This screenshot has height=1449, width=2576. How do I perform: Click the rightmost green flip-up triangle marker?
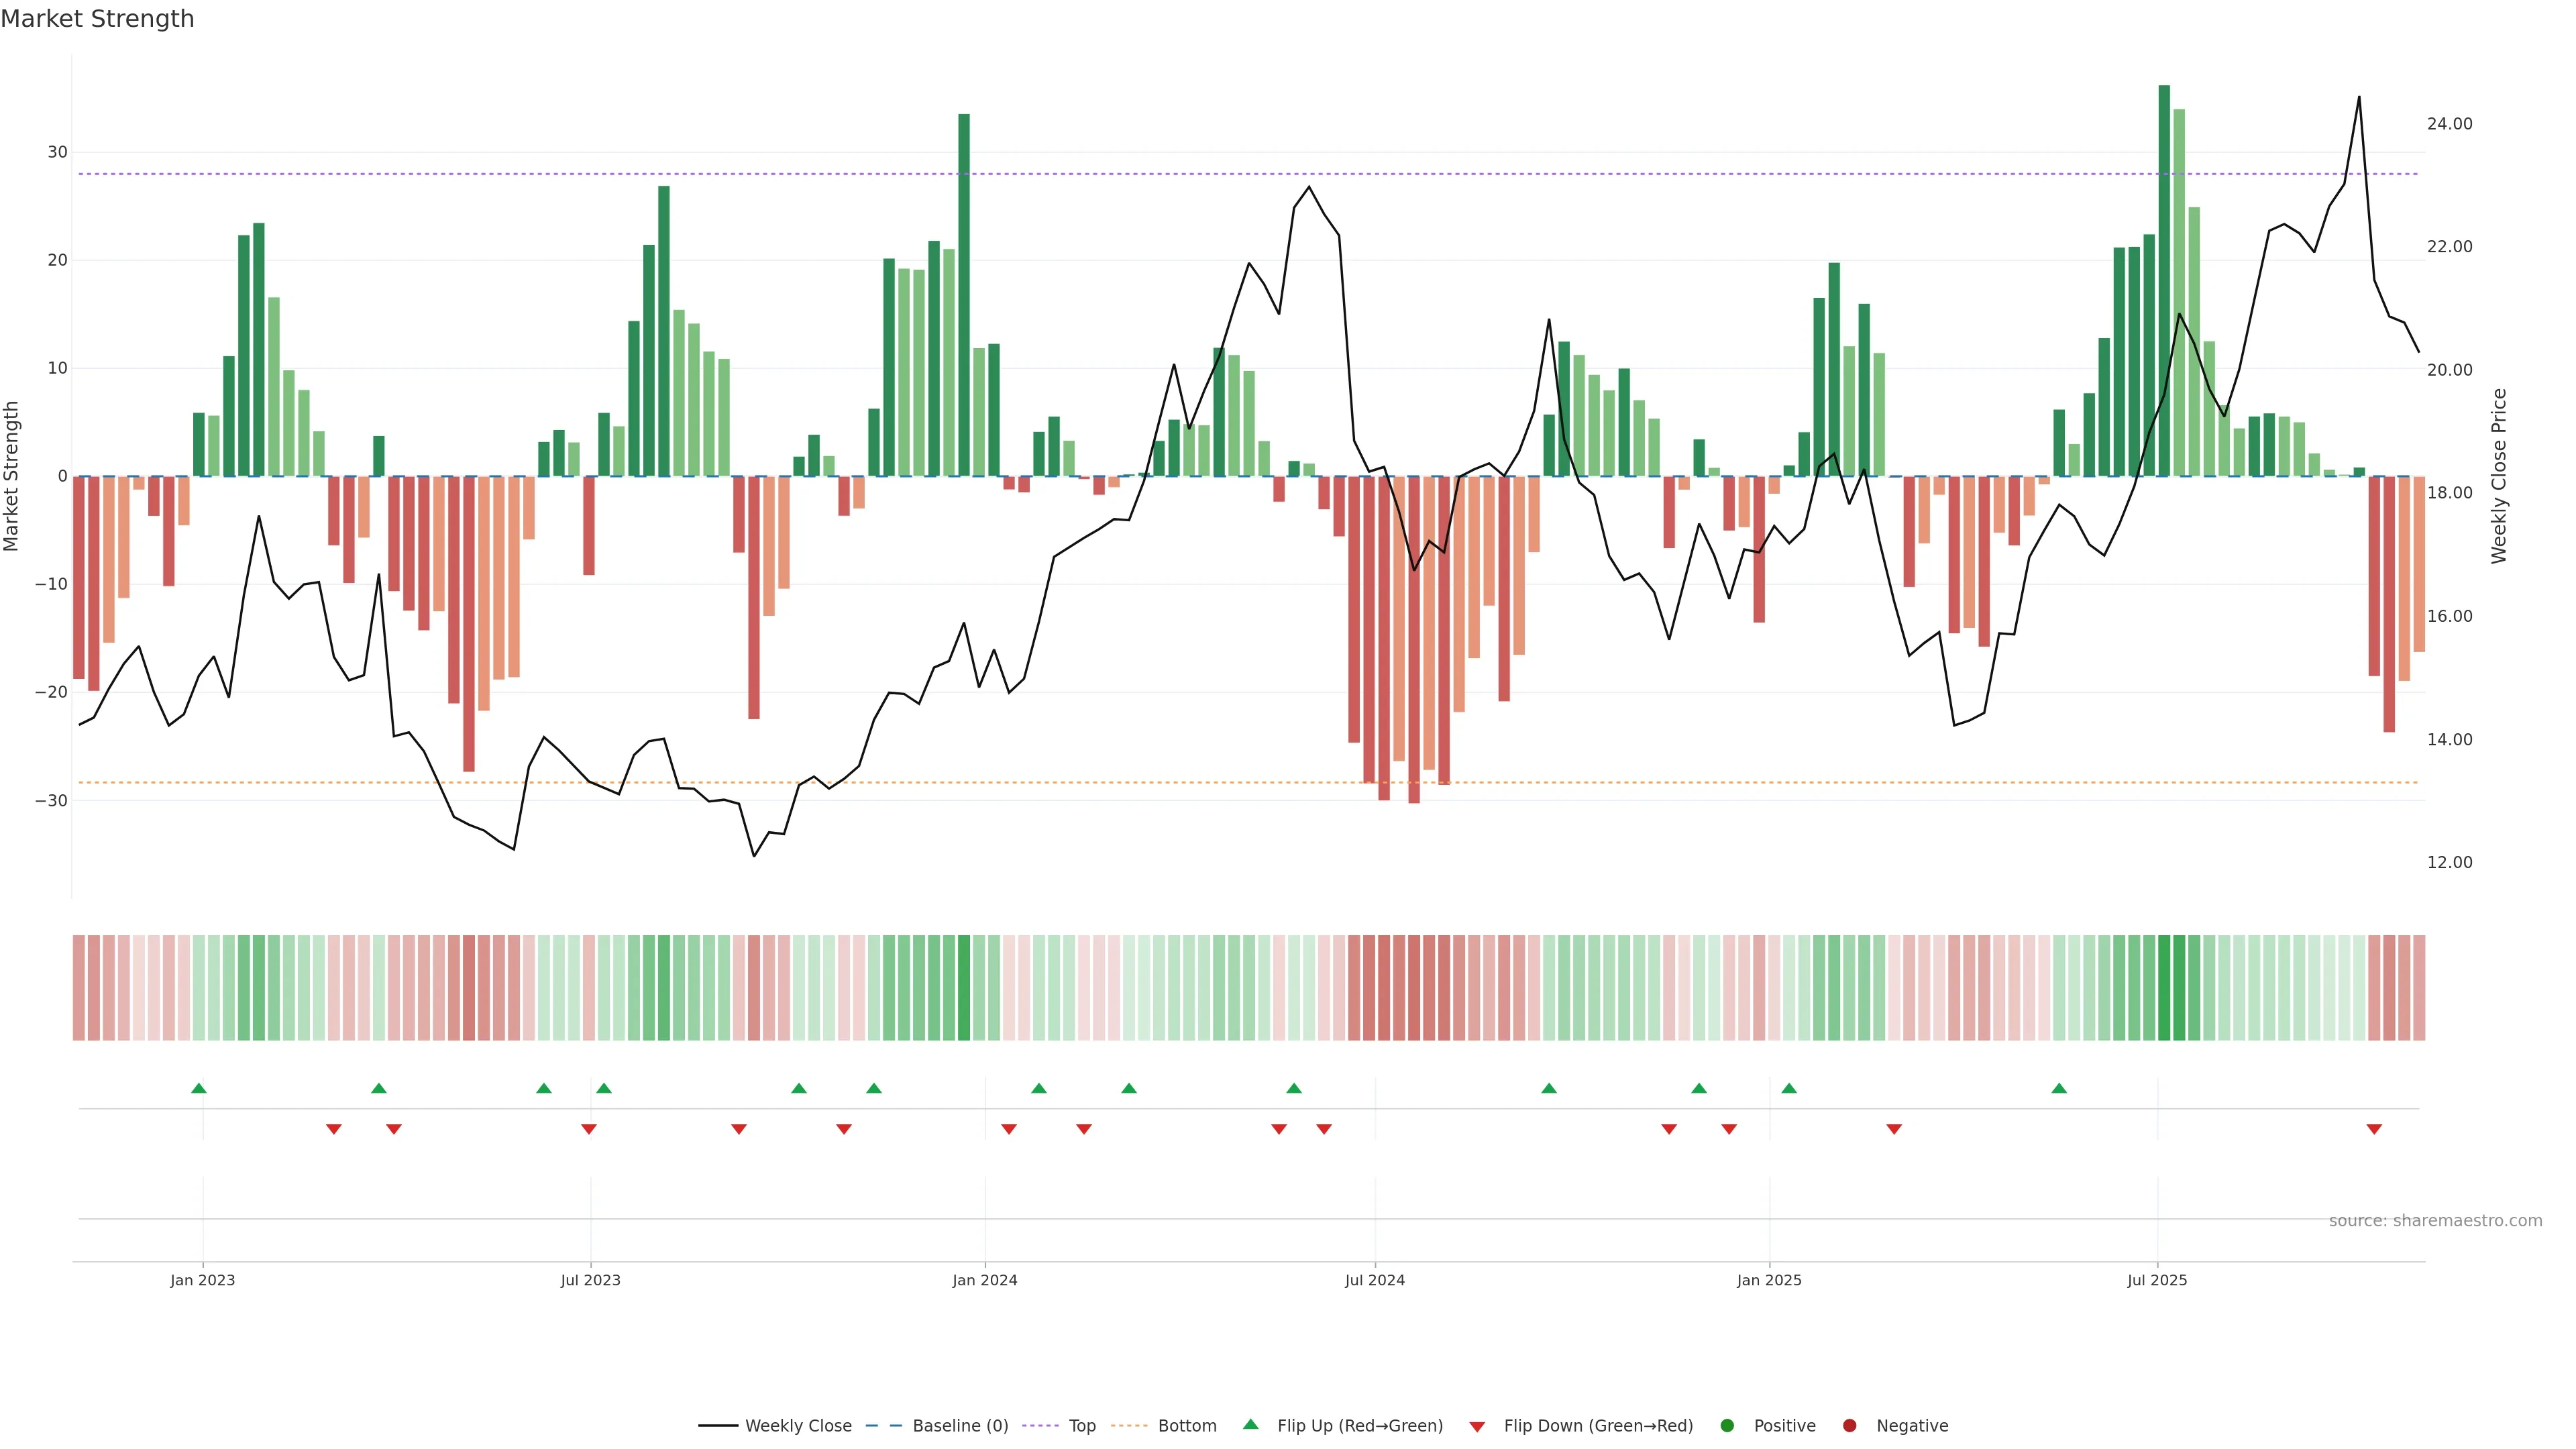[2059, 1088]
